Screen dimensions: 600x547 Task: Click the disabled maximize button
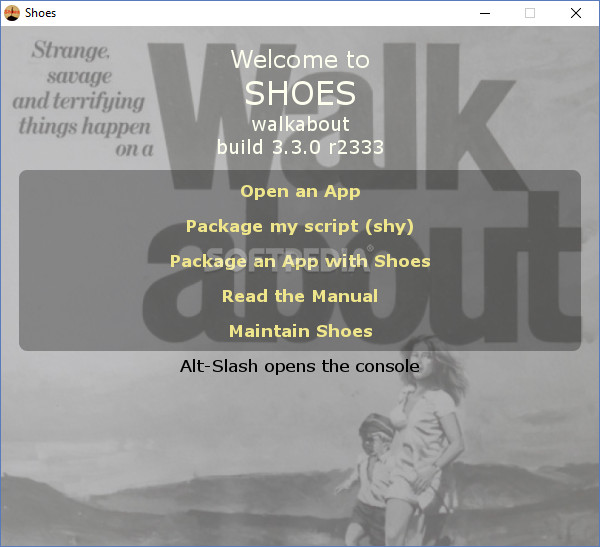530,13
